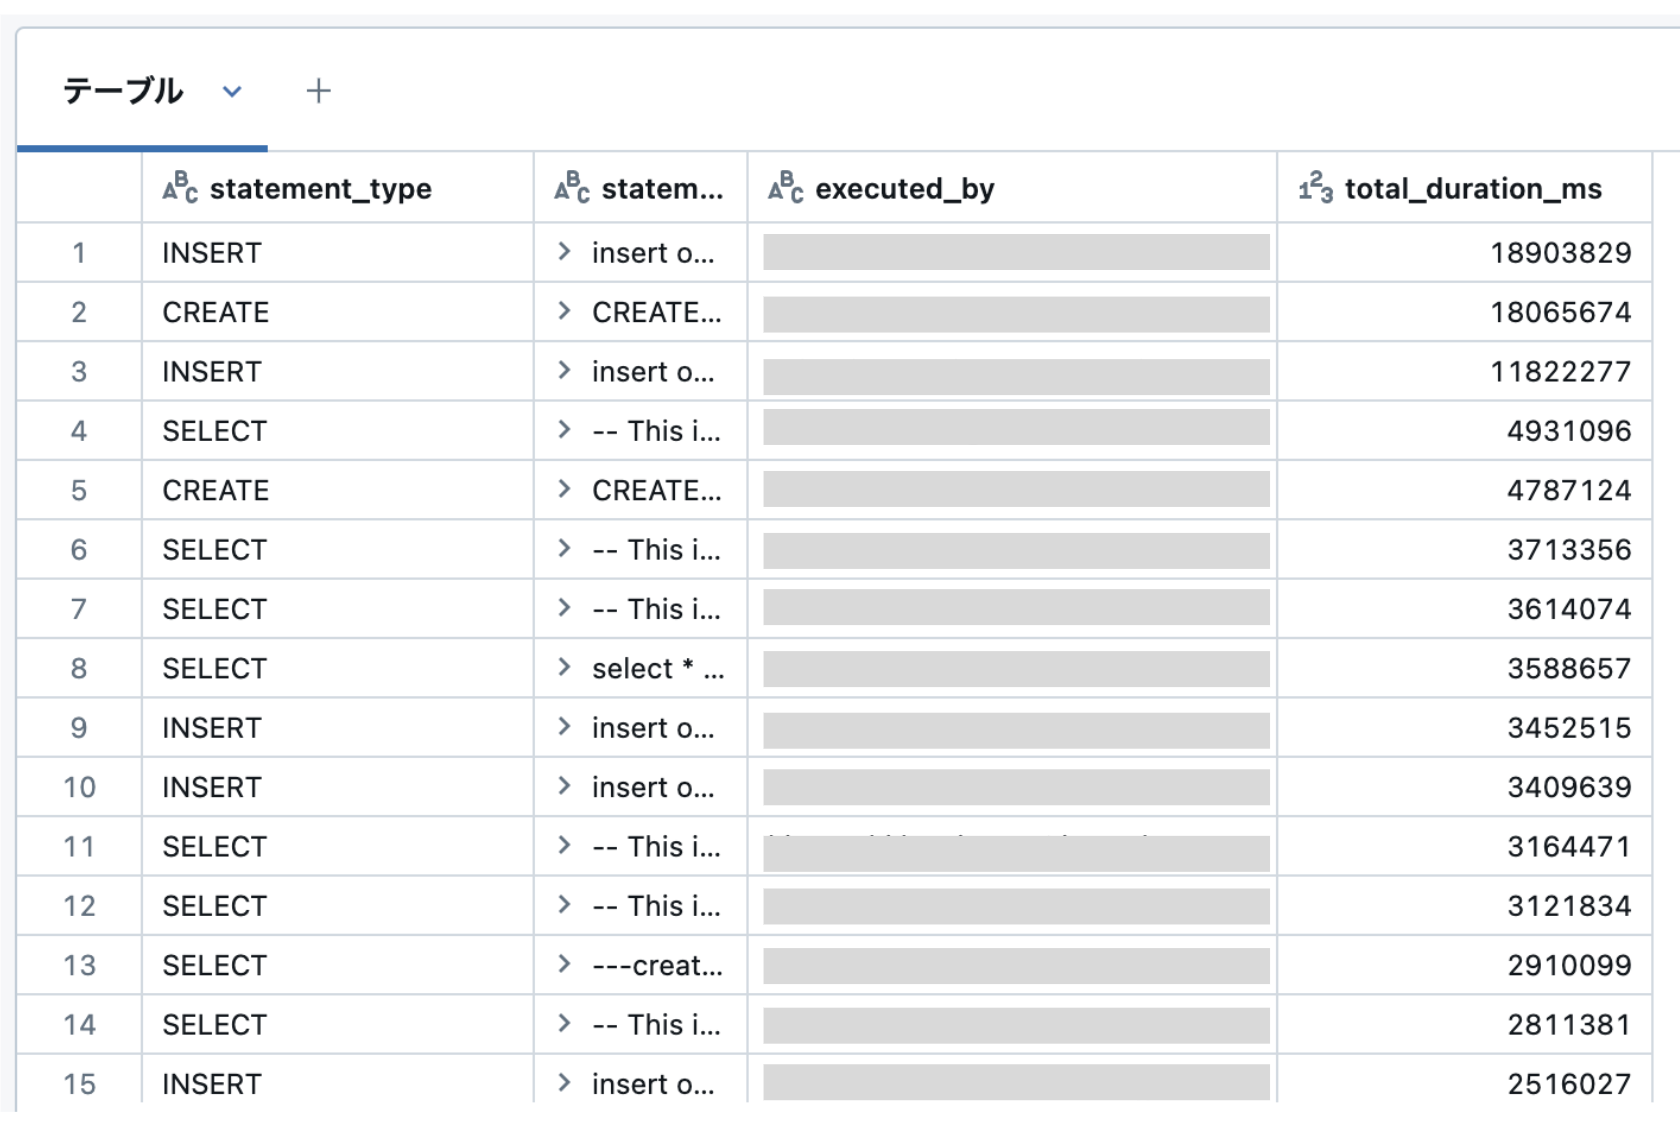1680x1126 pixels.
Task: Select the CREATE cell in row 5
Action: click(338, 490)
